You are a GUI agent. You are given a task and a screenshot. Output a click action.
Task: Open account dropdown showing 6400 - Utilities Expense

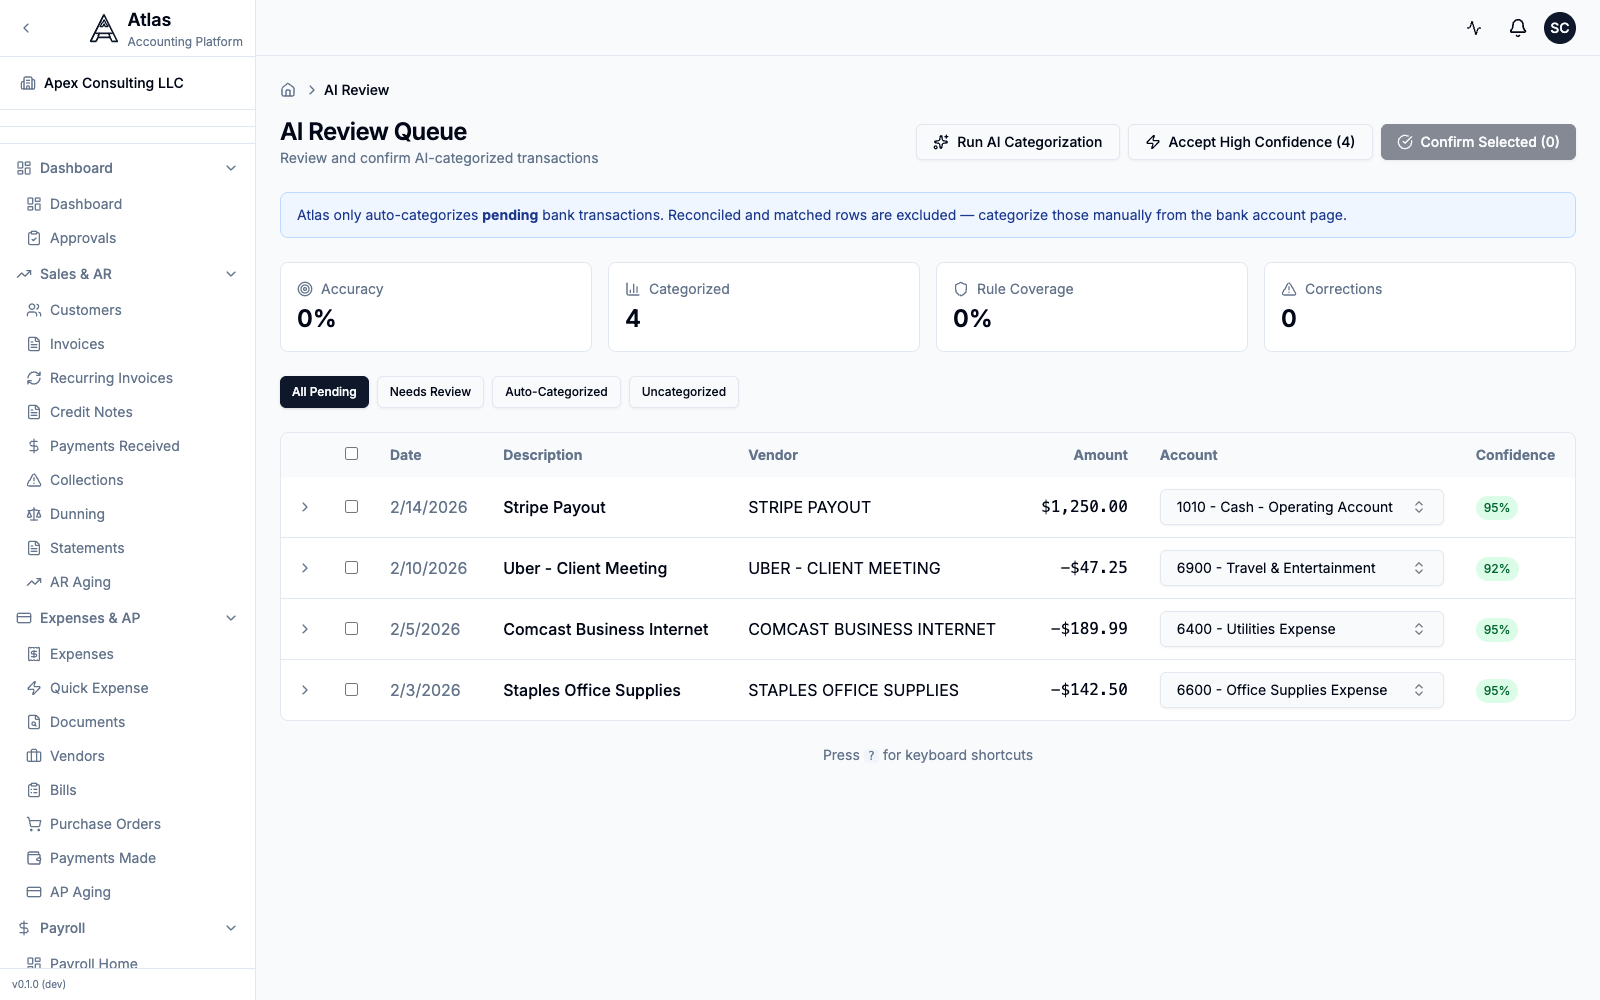click(x=1301, y=629)
